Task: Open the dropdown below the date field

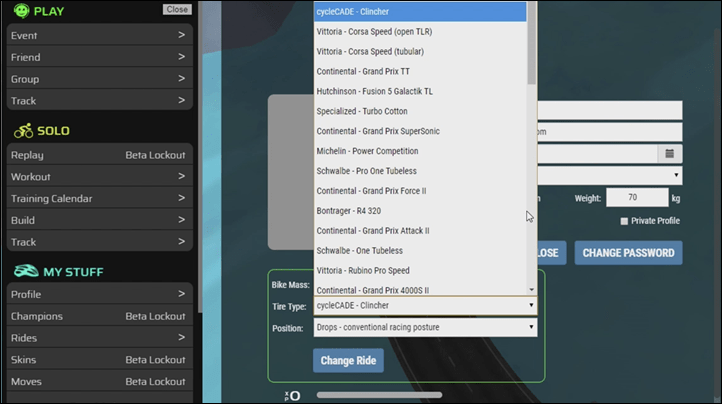Action: (x=610, y=175)
